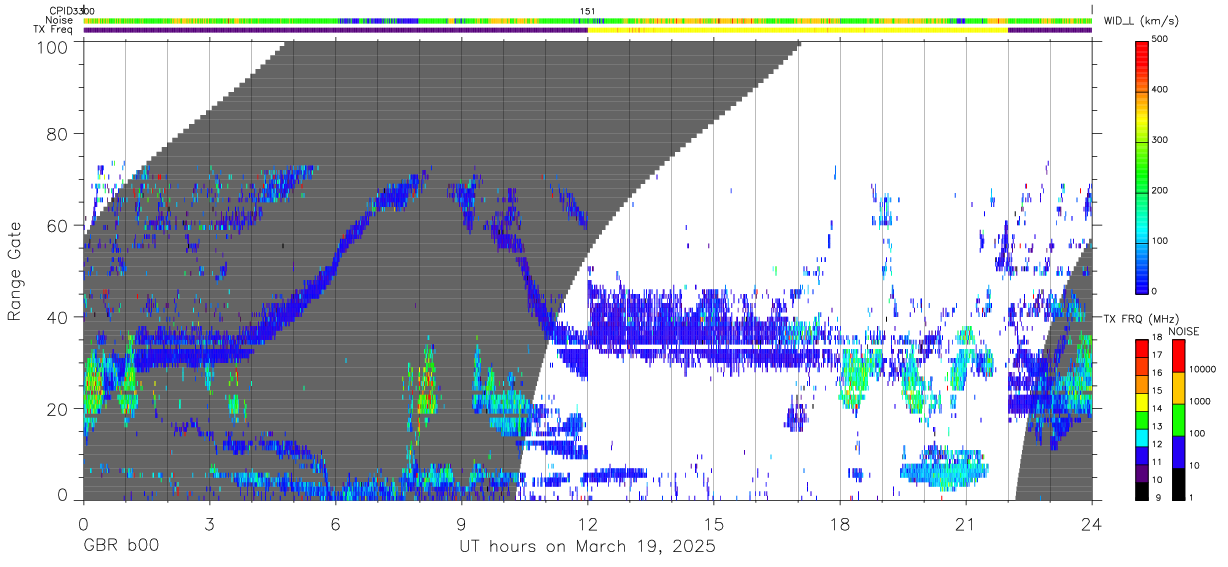The width and height of the screenshot is (1228, 567).
Task: Click the '24' UT hour tick label
Action: [x=1092, y=523]
